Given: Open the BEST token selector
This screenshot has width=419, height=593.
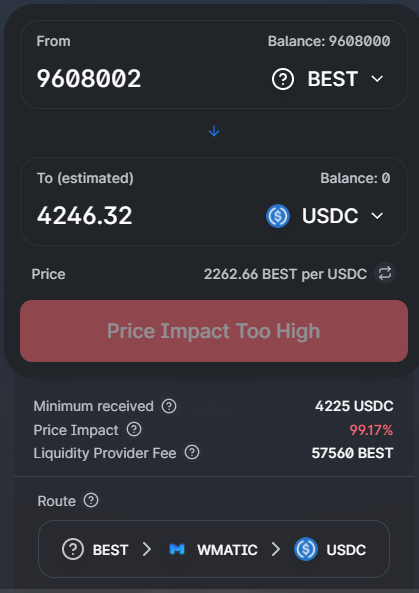Looking at the screenshot, I should click(327, 79).
